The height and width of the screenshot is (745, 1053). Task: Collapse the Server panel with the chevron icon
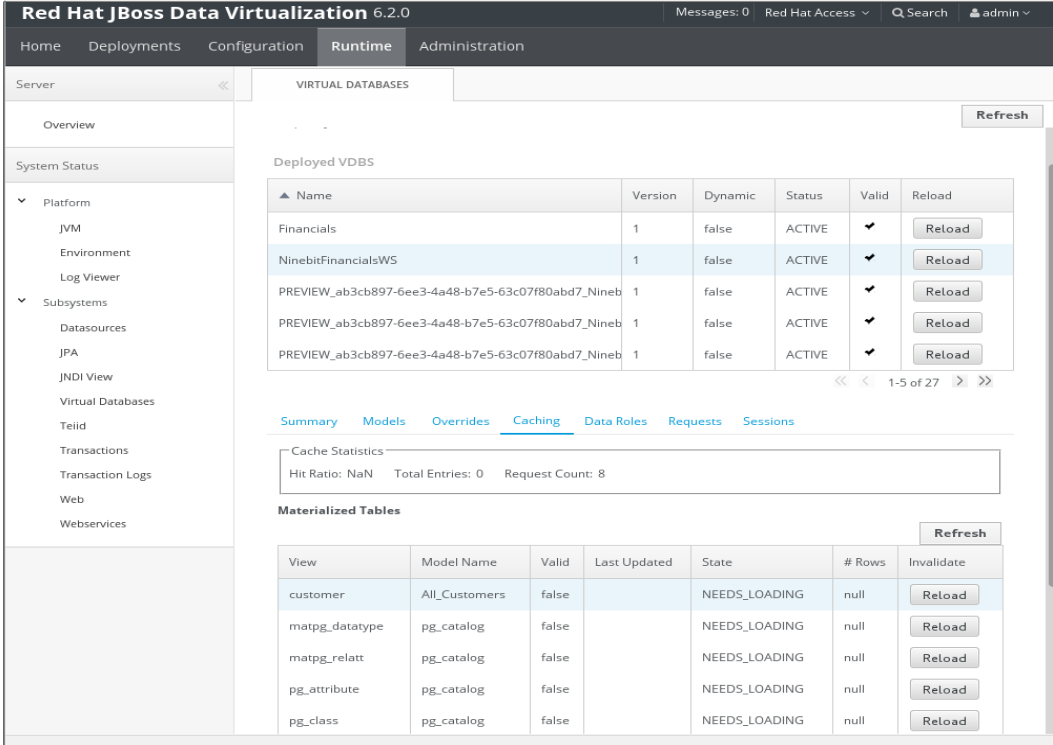pos(221,85)
